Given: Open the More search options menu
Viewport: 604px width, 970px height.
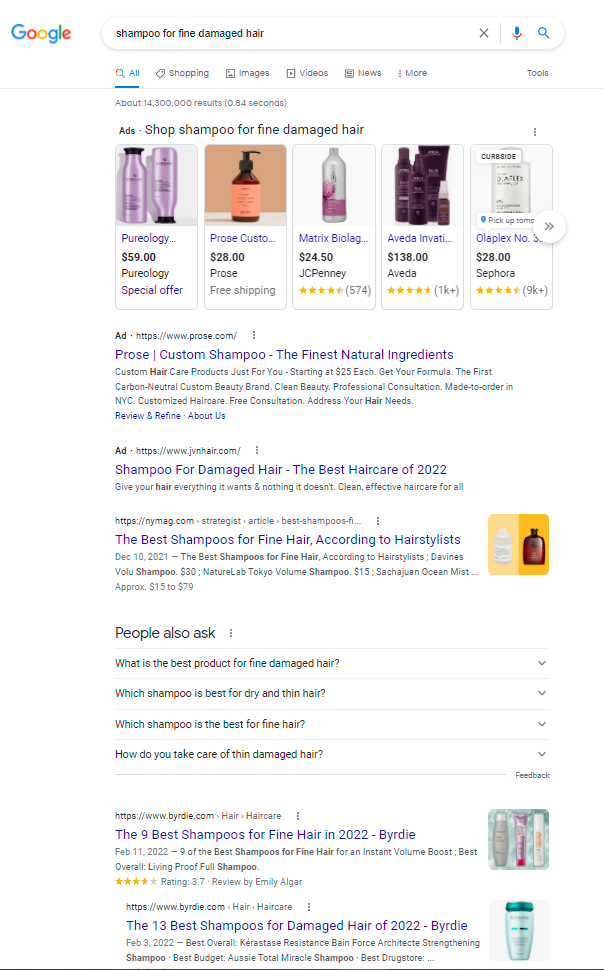Looking at the screenshot, I should coord(412,73).
